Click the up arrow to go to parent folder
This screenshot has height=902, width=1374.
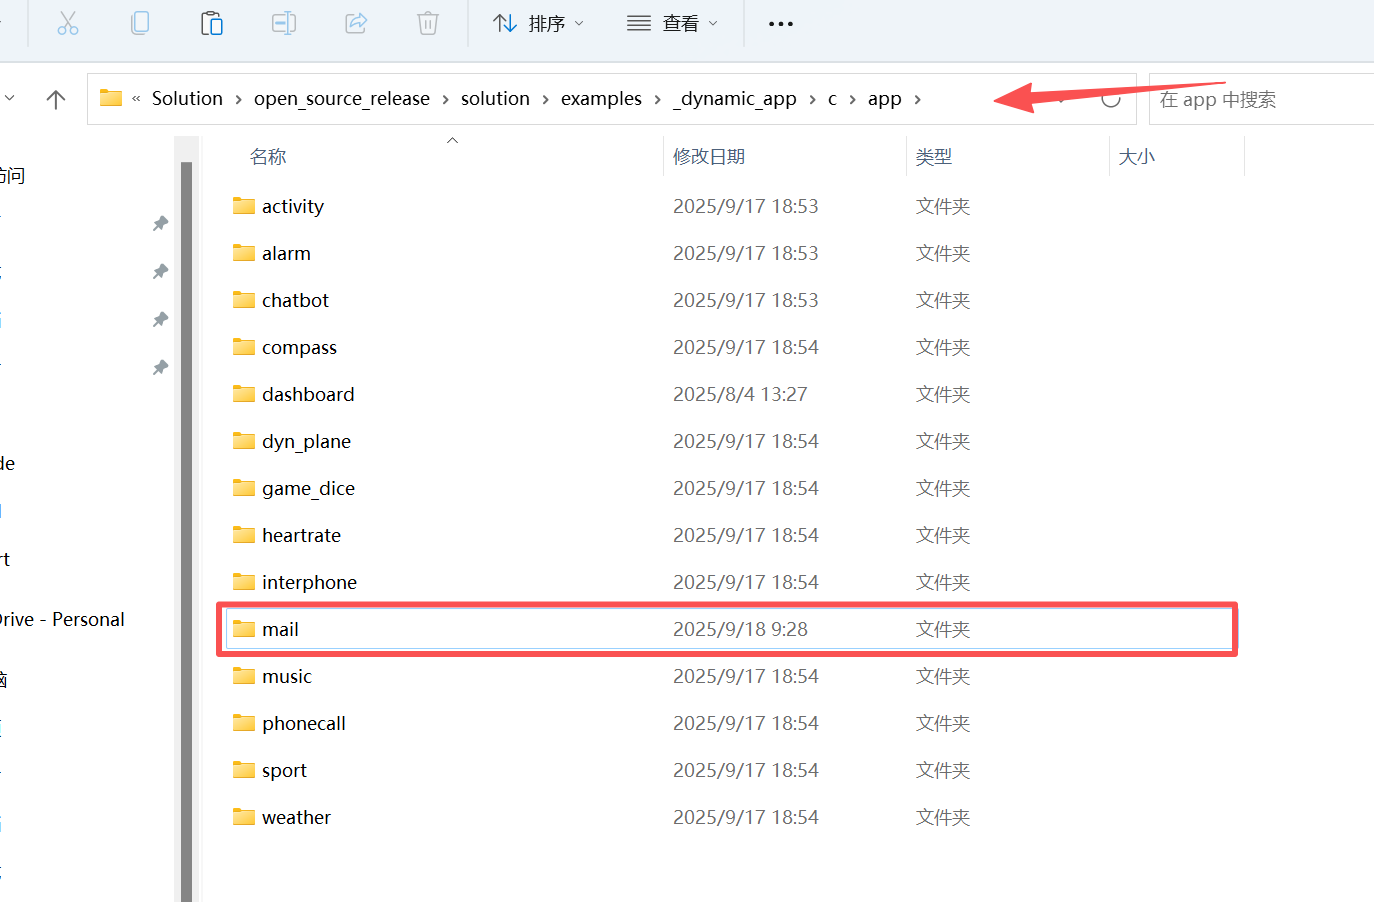(55, 98)
